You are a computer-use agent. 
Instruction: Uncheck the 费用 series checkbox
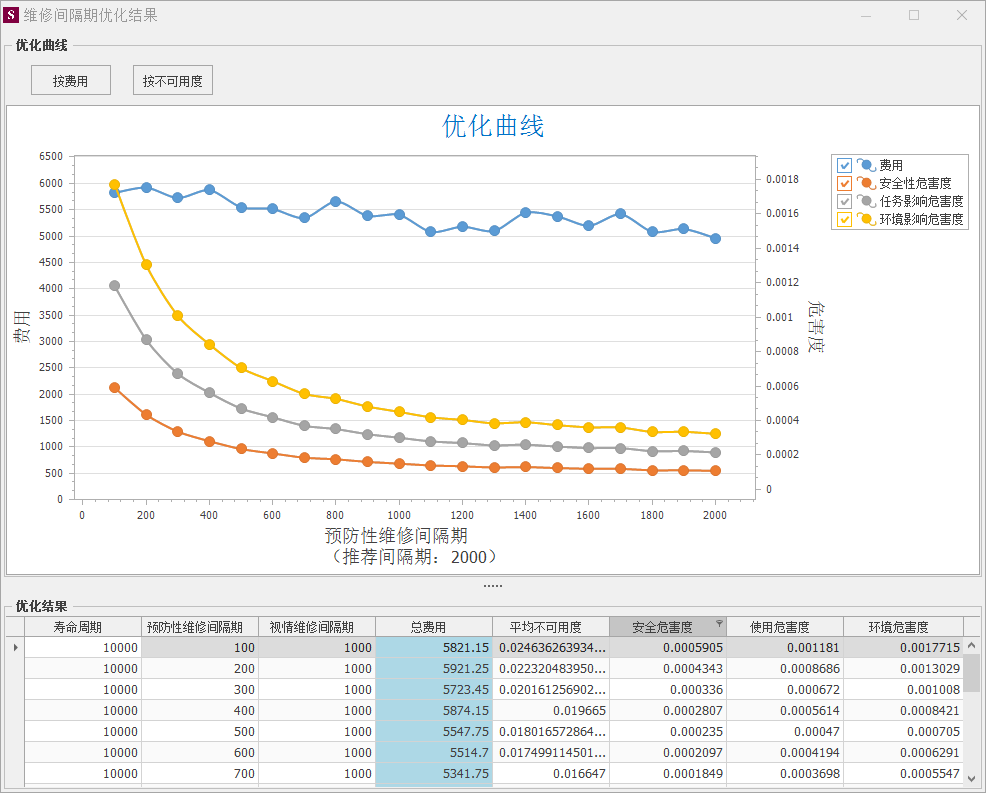[845, 165]
